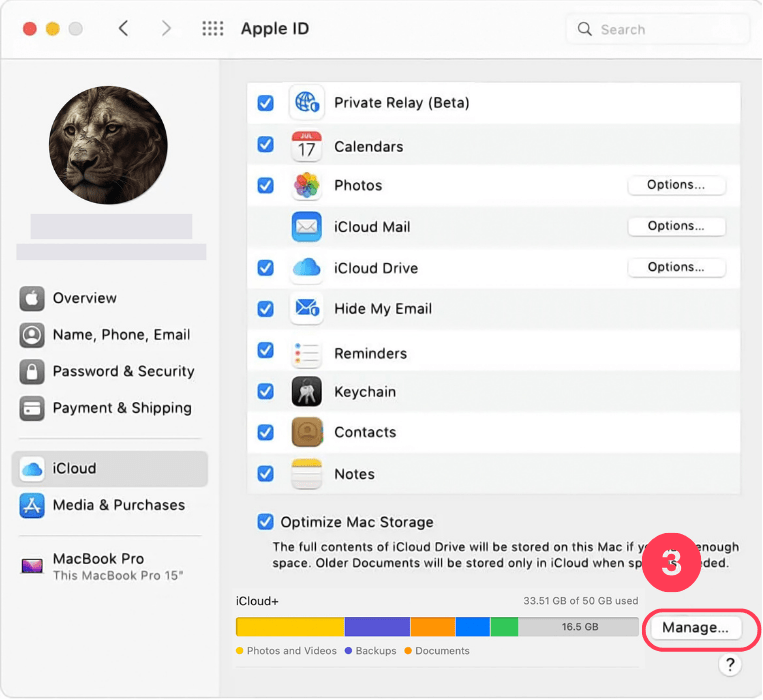Screen dimensions: 763x700
Task: Select iCloud in the sidebar
Action: click(110, 468)
